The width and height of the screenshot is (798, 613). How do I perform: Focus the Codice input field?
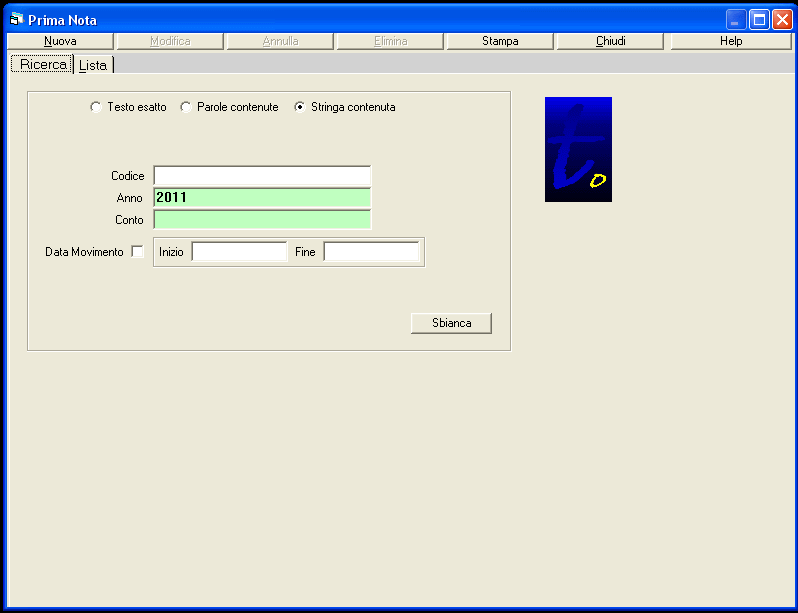pyautogui.click(x=262, y=176)
